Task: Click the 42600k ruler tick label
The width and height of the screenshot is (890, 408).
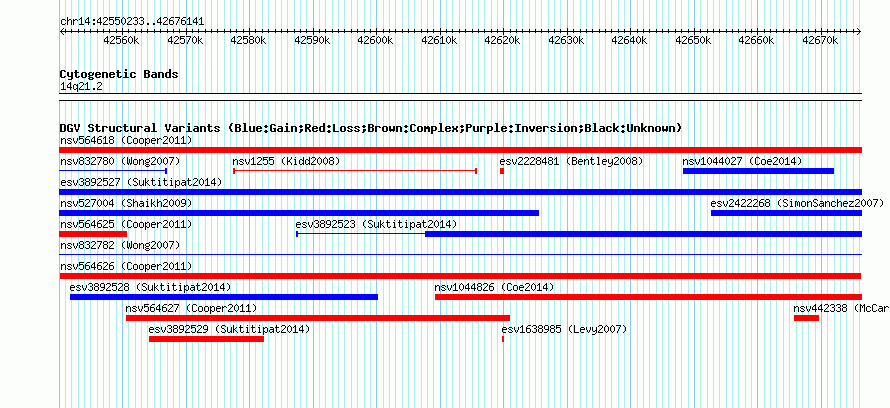Action: [x=376, y=41]
